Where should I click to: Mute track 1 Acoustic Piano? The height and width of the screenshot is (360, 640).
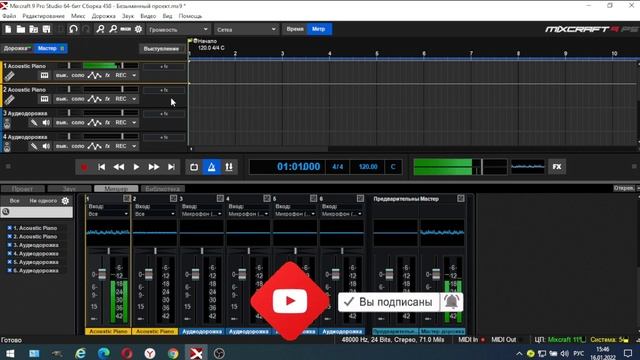(62, 76)
